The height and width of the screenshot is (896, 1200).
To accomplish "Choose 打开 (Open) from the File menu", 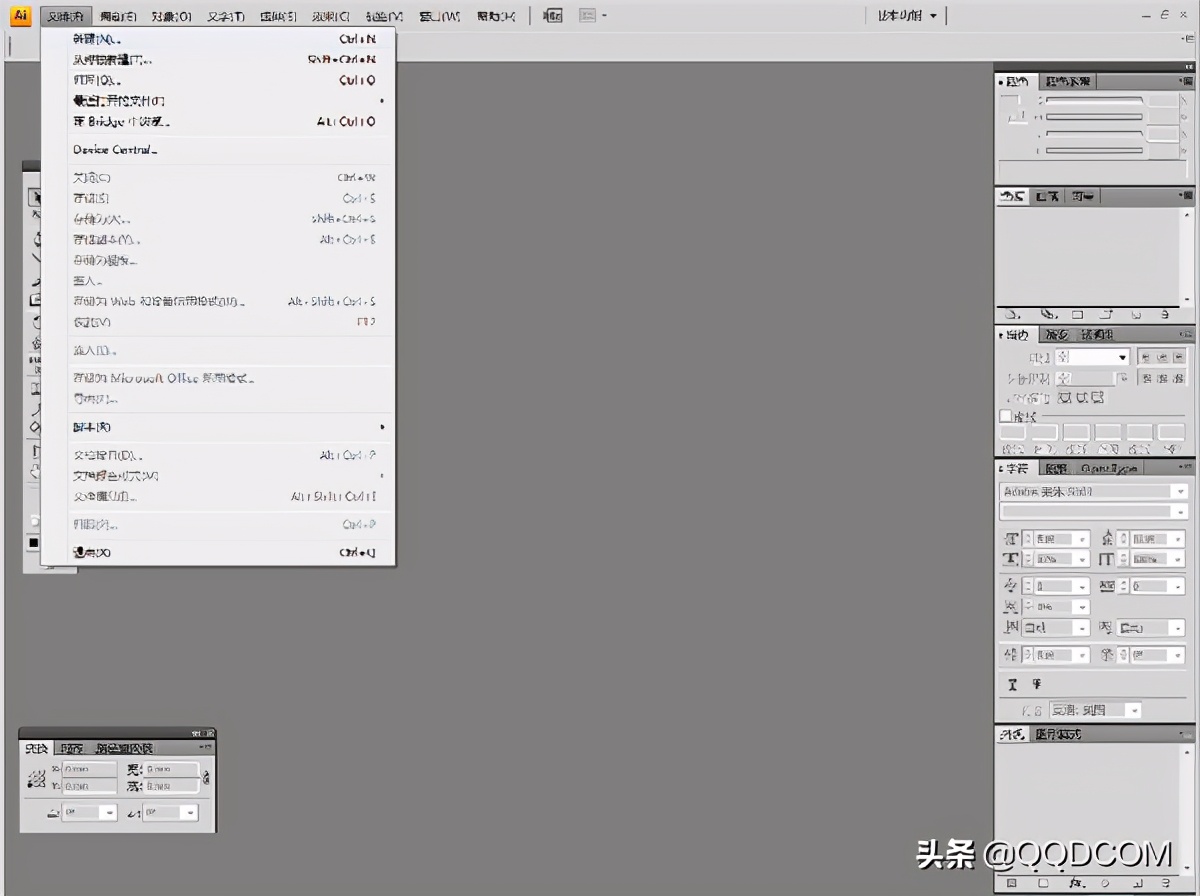I will [x=93, y=80].
